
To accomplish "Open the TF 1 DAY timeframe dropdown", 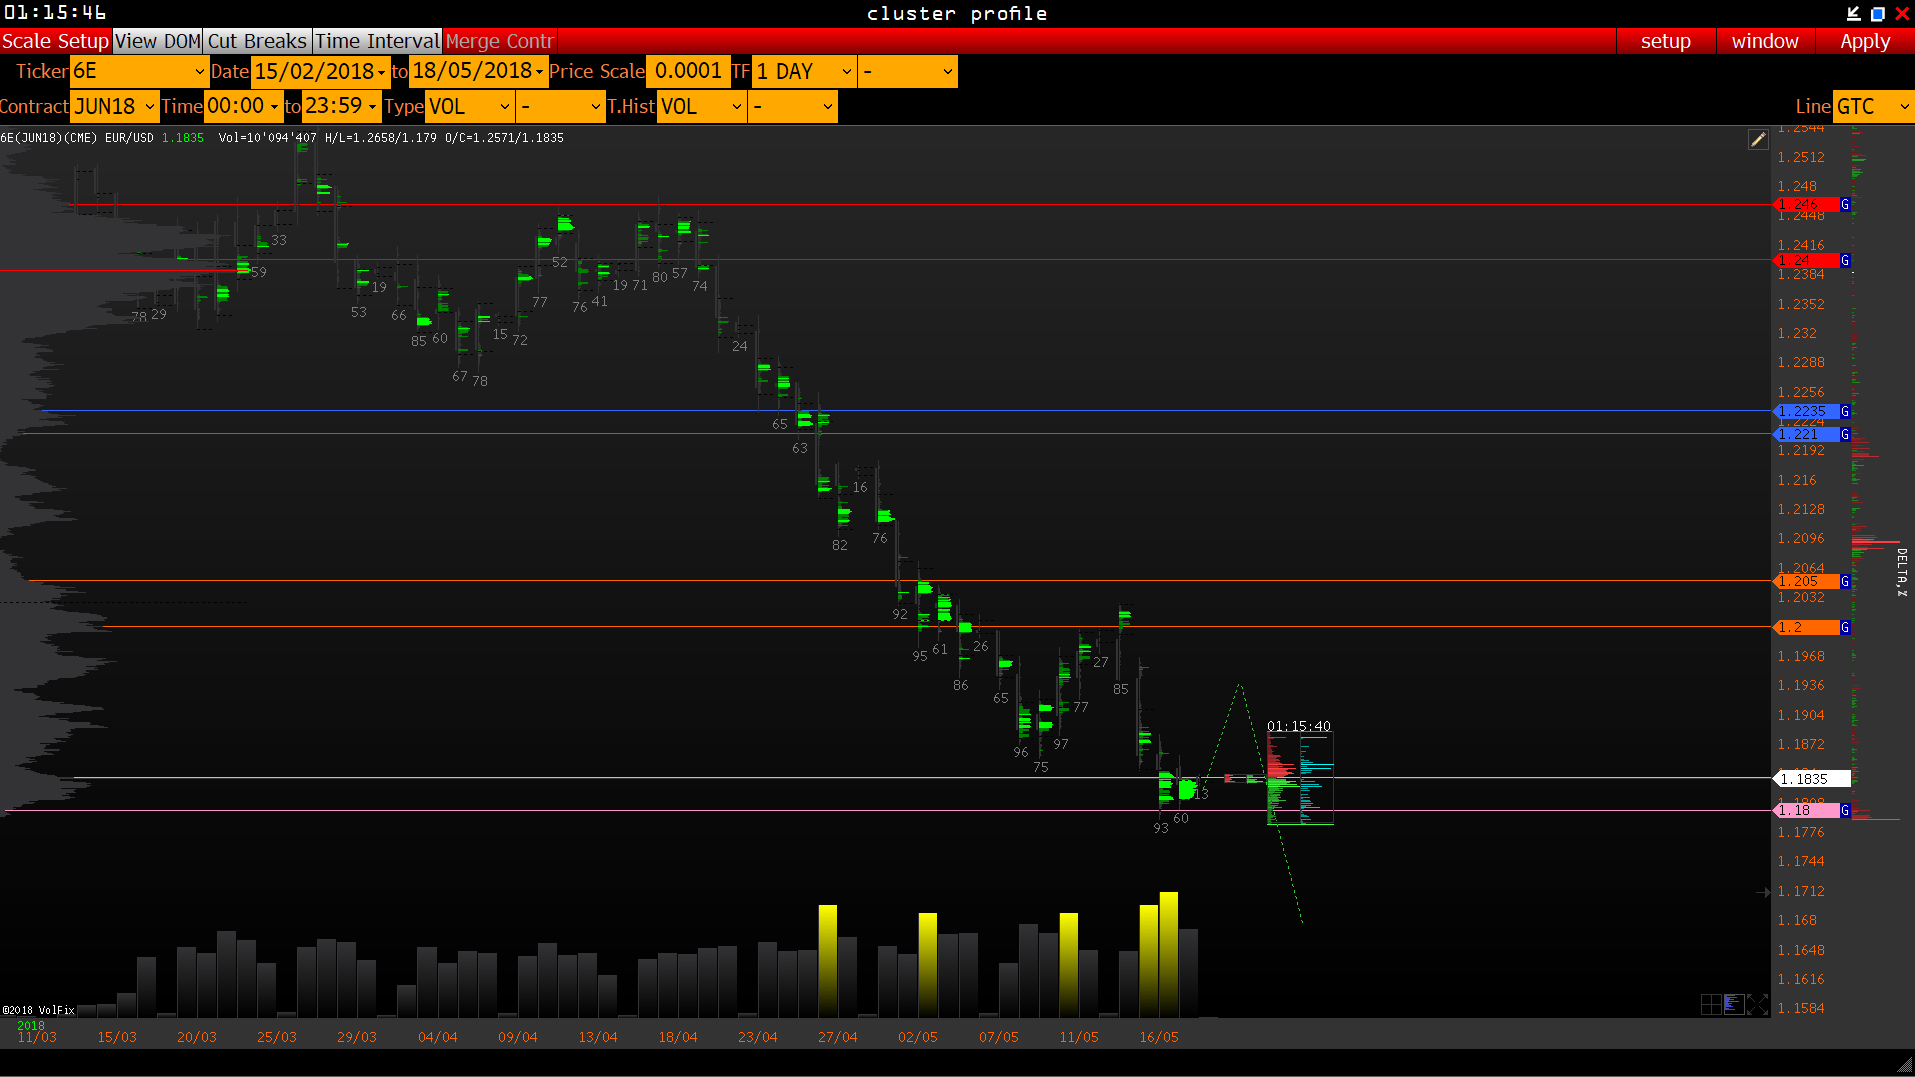I will pos(804,71).
